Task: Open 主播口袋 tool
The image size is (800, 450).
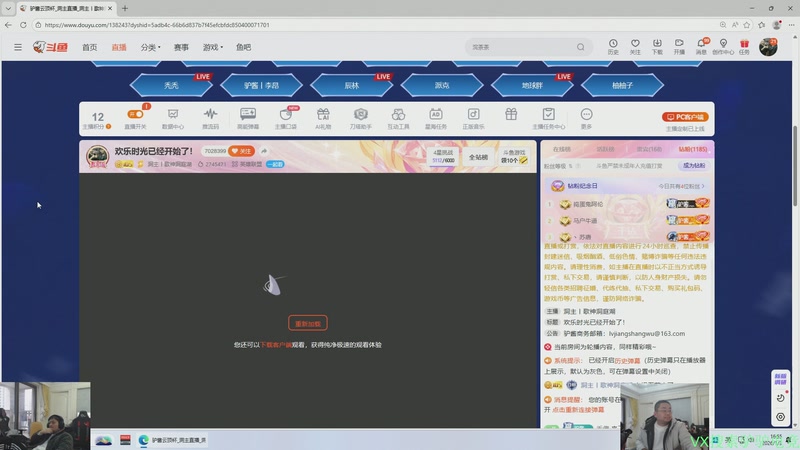Action: pyautogui.click(x=286, y=119)
